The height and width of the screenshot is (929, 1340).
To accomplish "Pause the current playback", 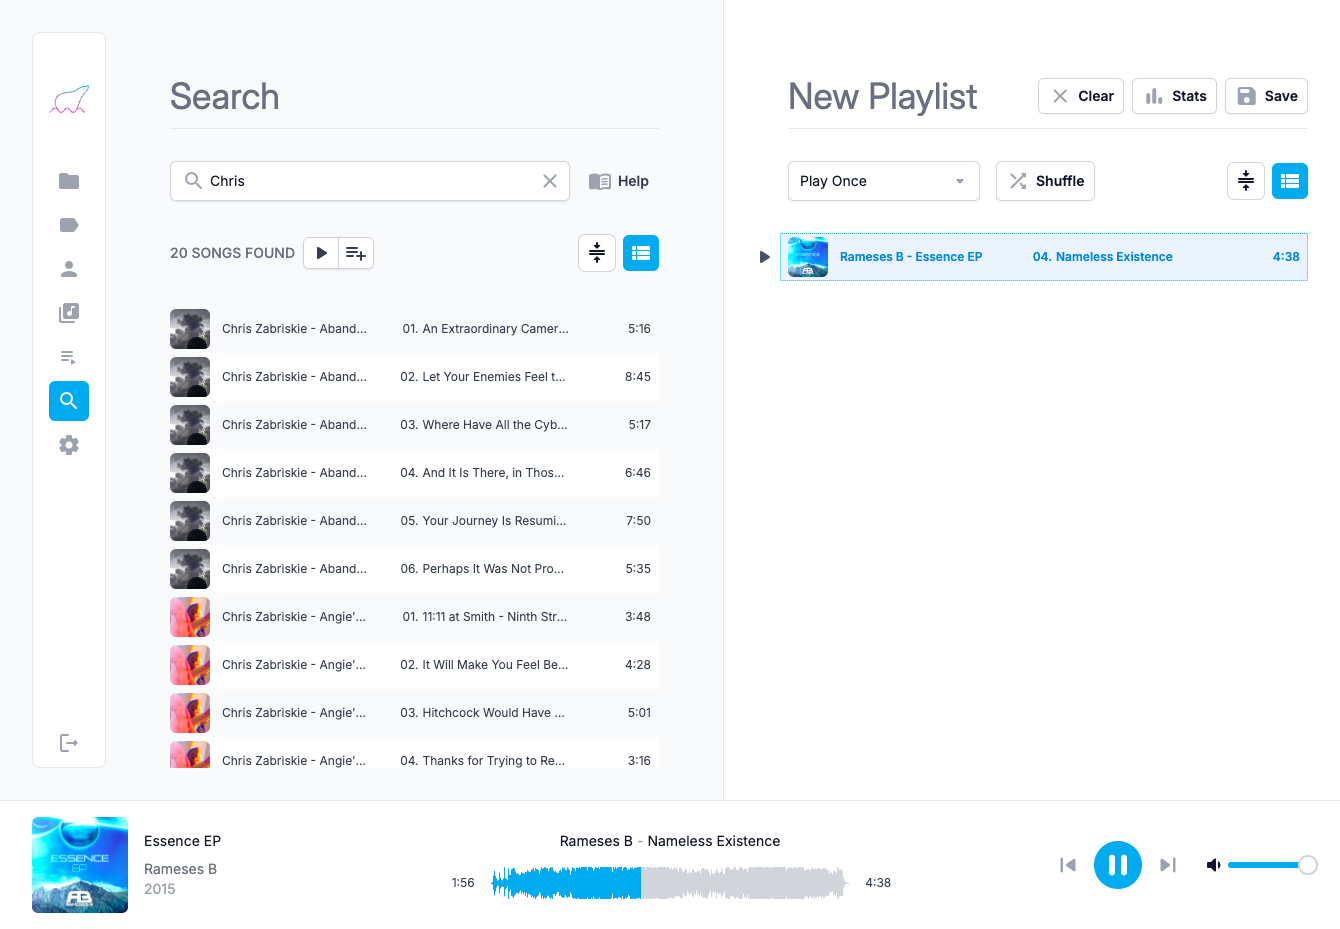I will click(1118, 865).
